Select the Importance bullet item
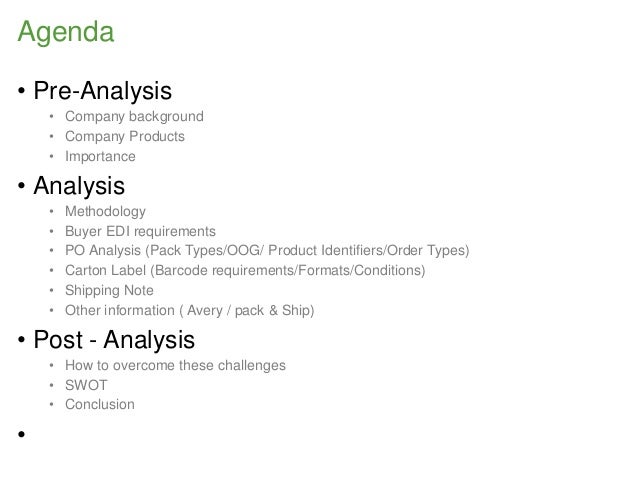 point(100,156)
